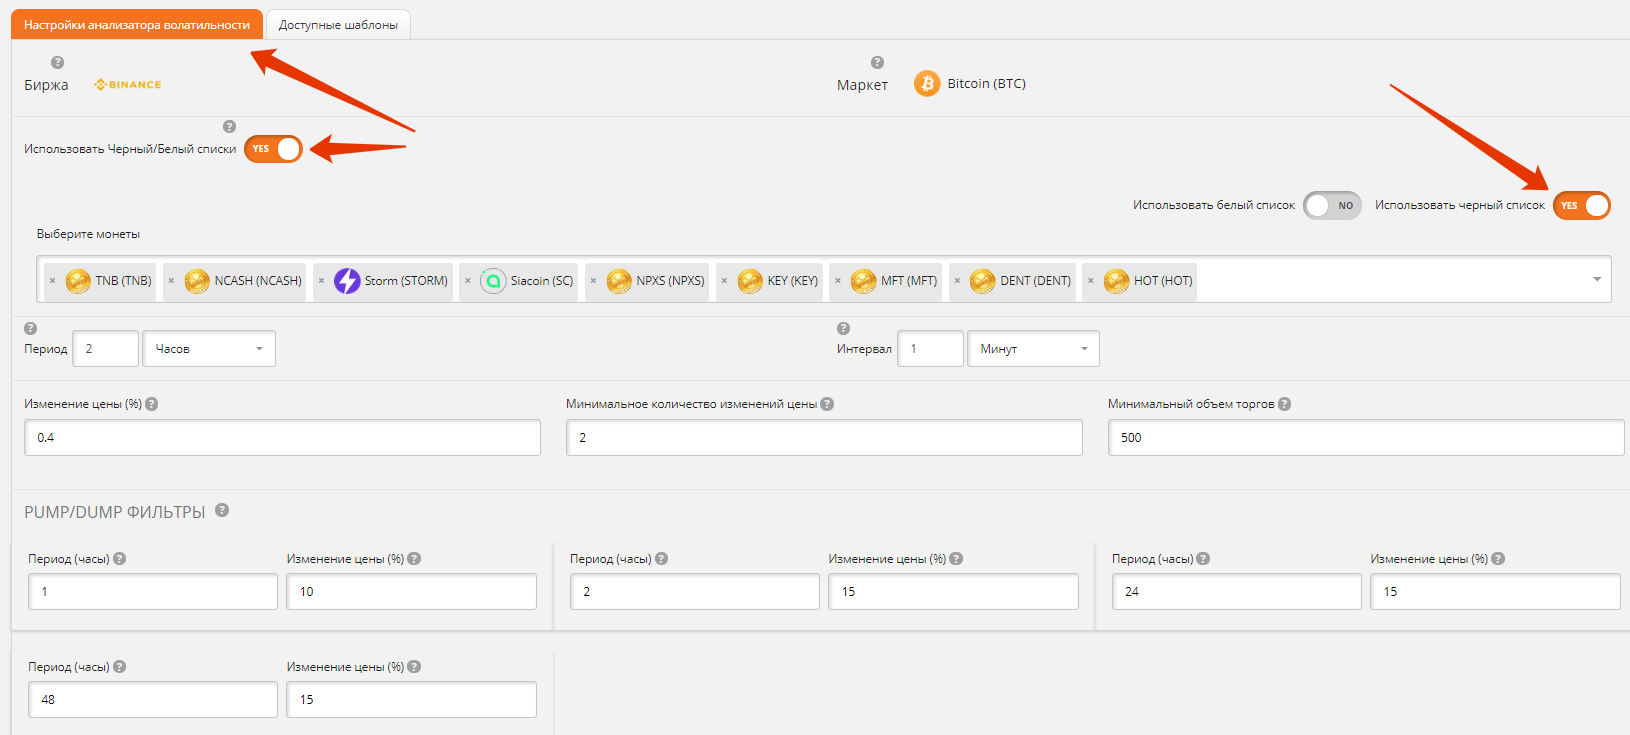Click help icon next to PUMP/DUMP ФИЛЬТРЫ heading
The height and width of the screenshot is (735, 1630).
222,510
